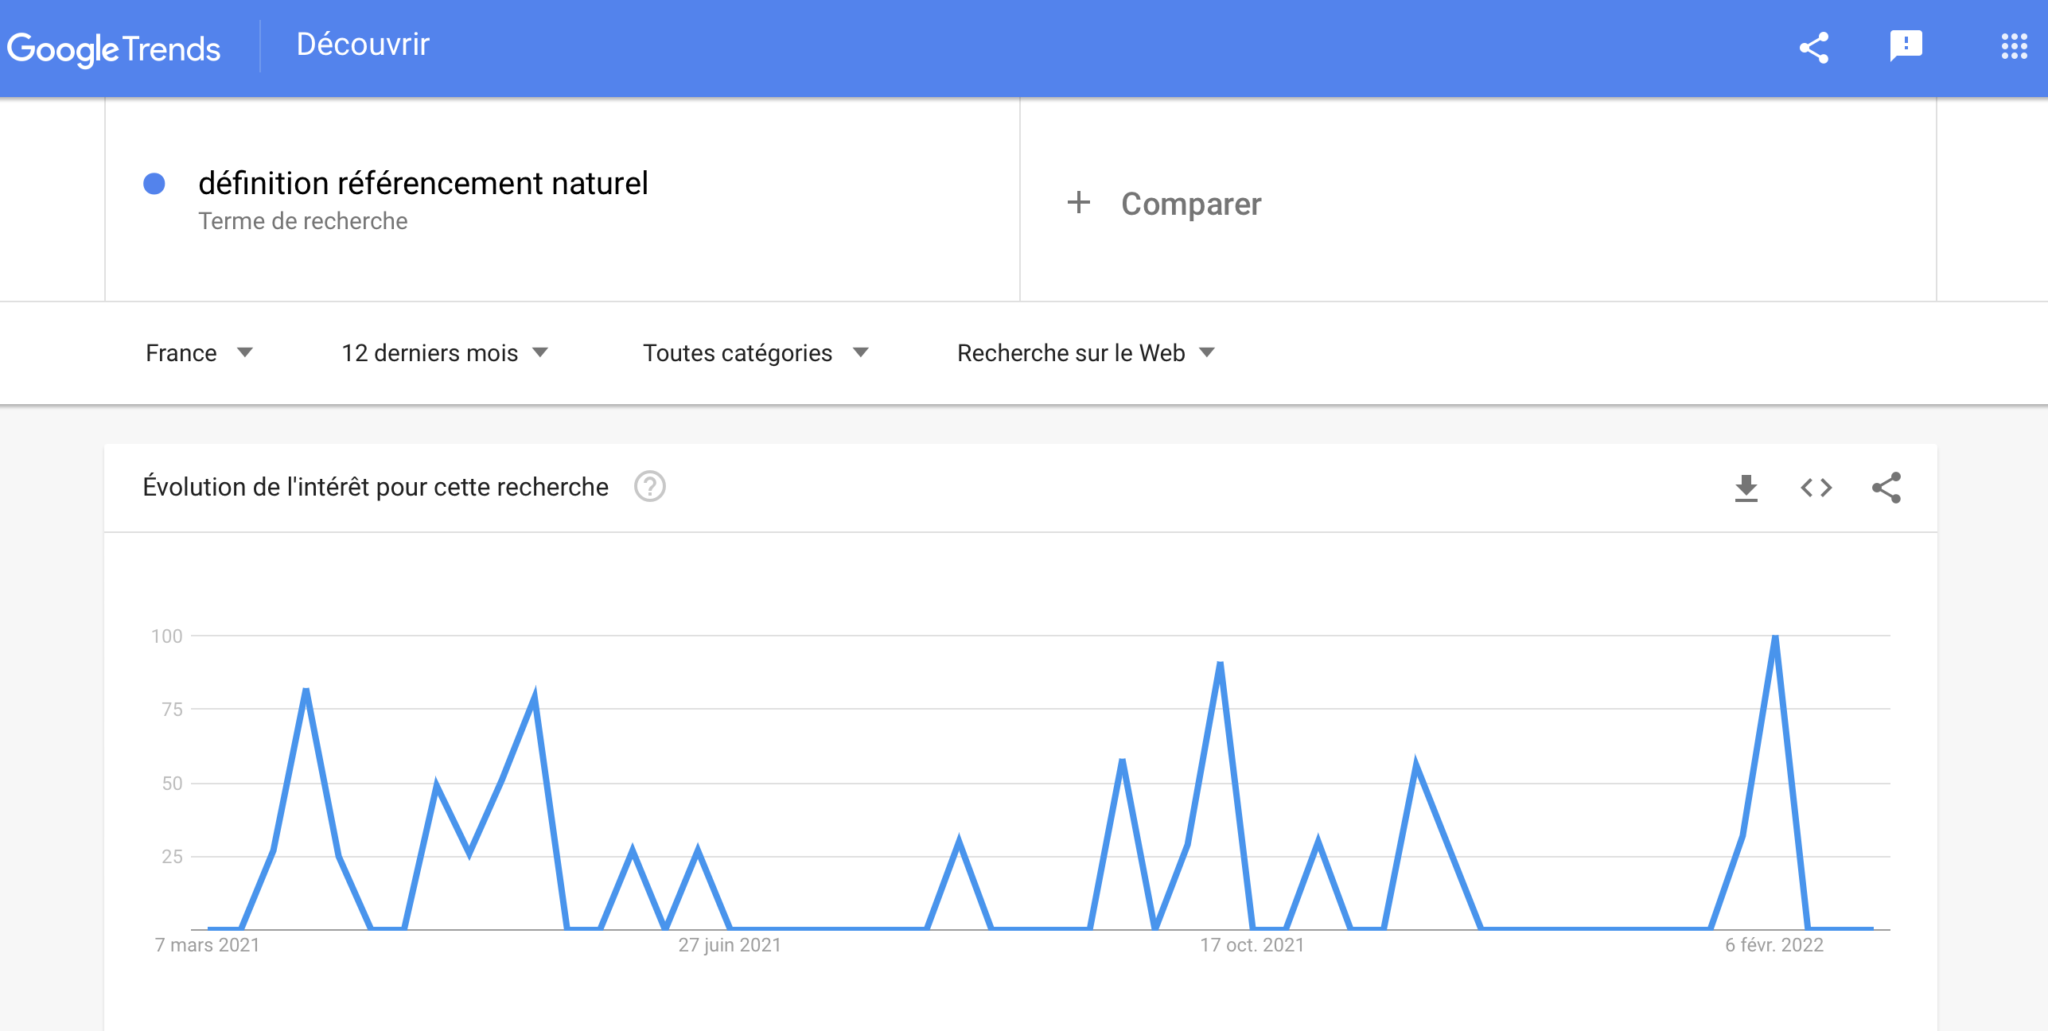2048x1031 pixels.
Task: Click the header share icon
Action: pos(1814,47)
